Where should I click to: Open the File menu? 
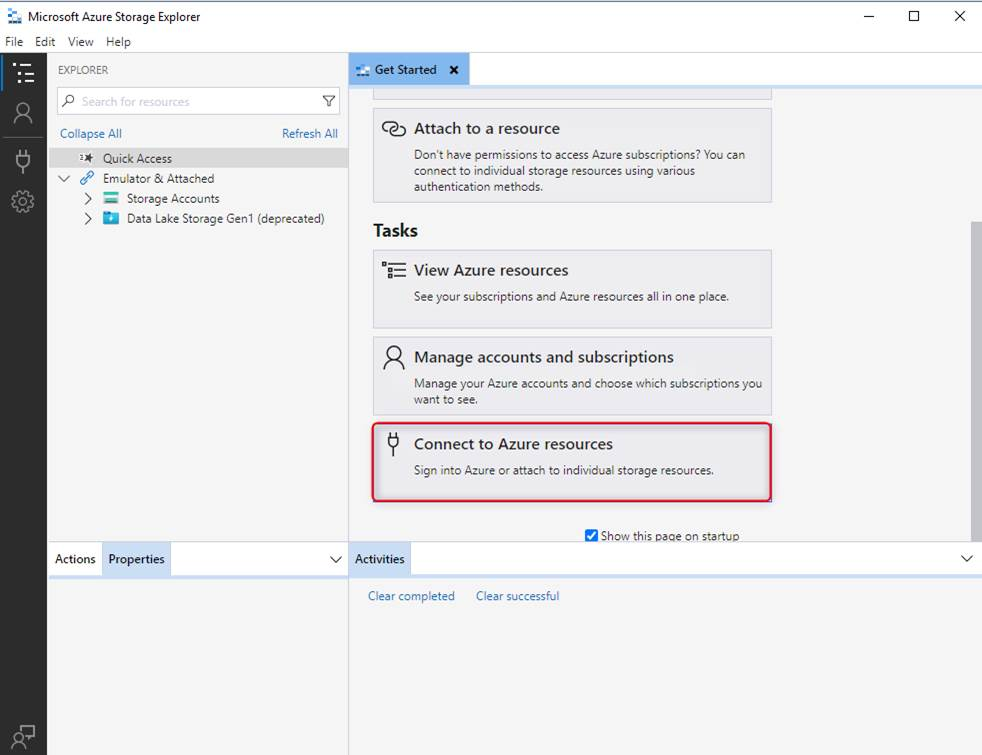click(14, 42)
